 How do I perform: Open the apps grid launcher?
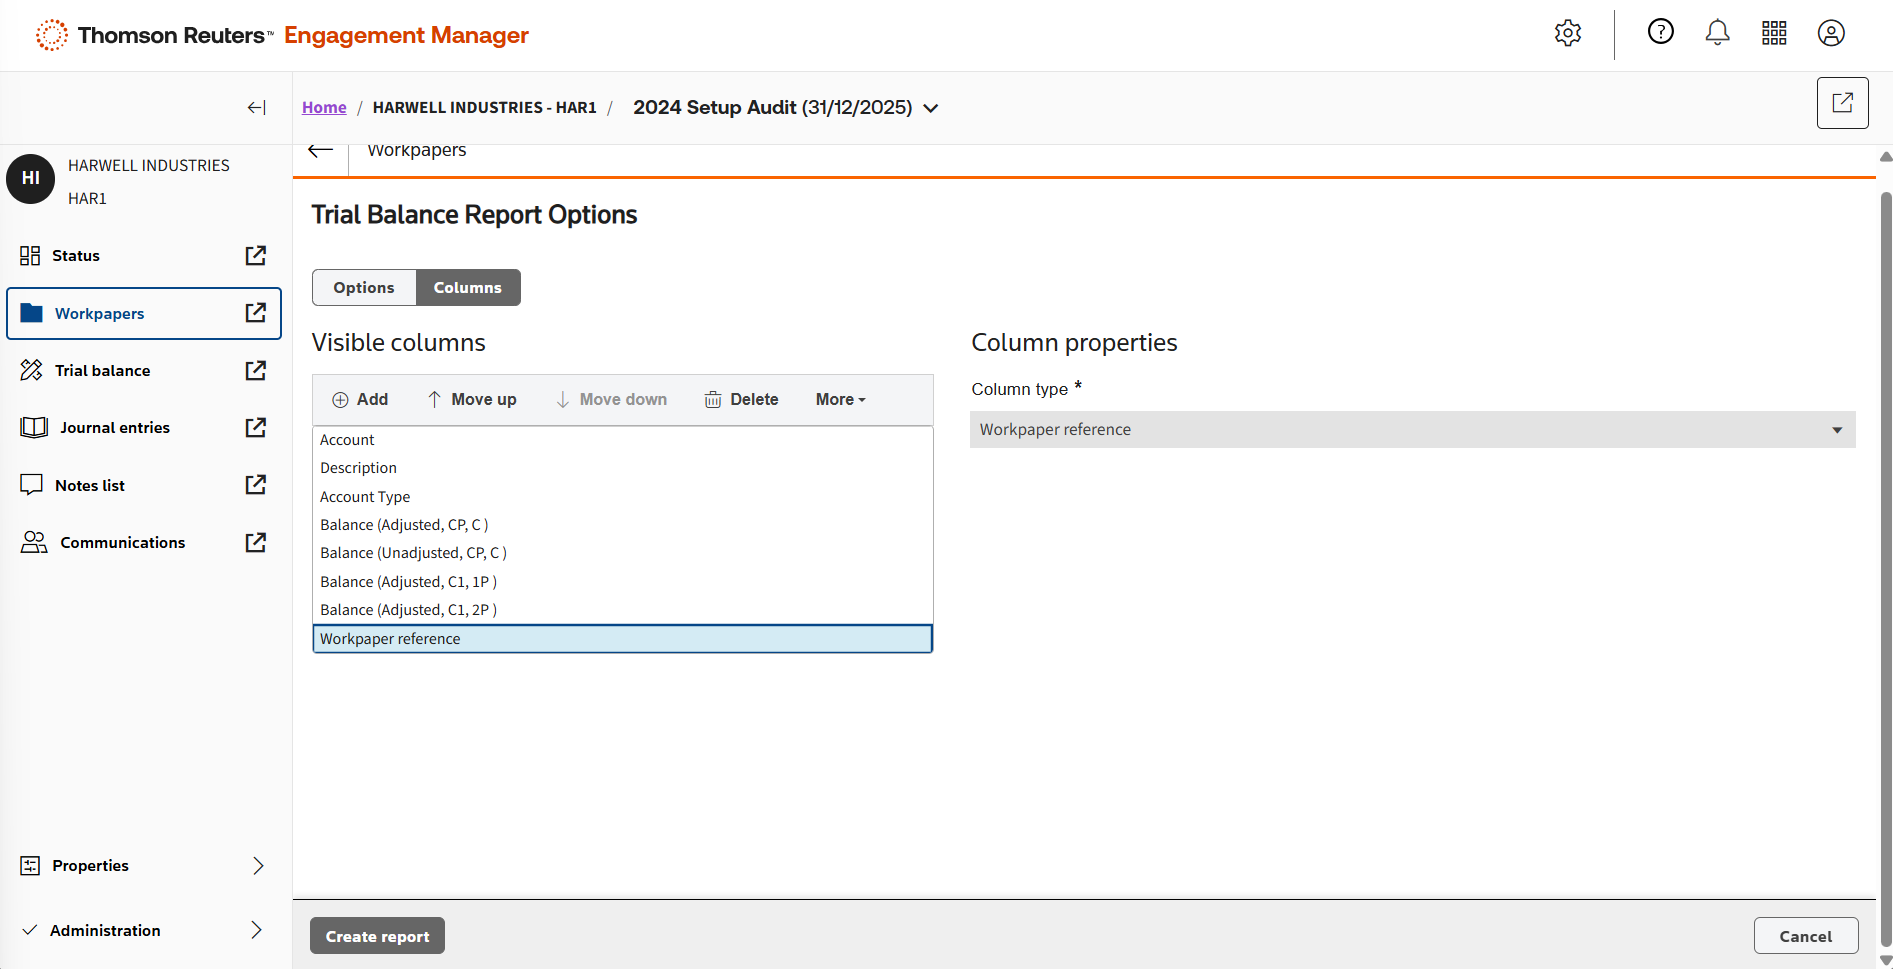click(x=1774, y=33)
